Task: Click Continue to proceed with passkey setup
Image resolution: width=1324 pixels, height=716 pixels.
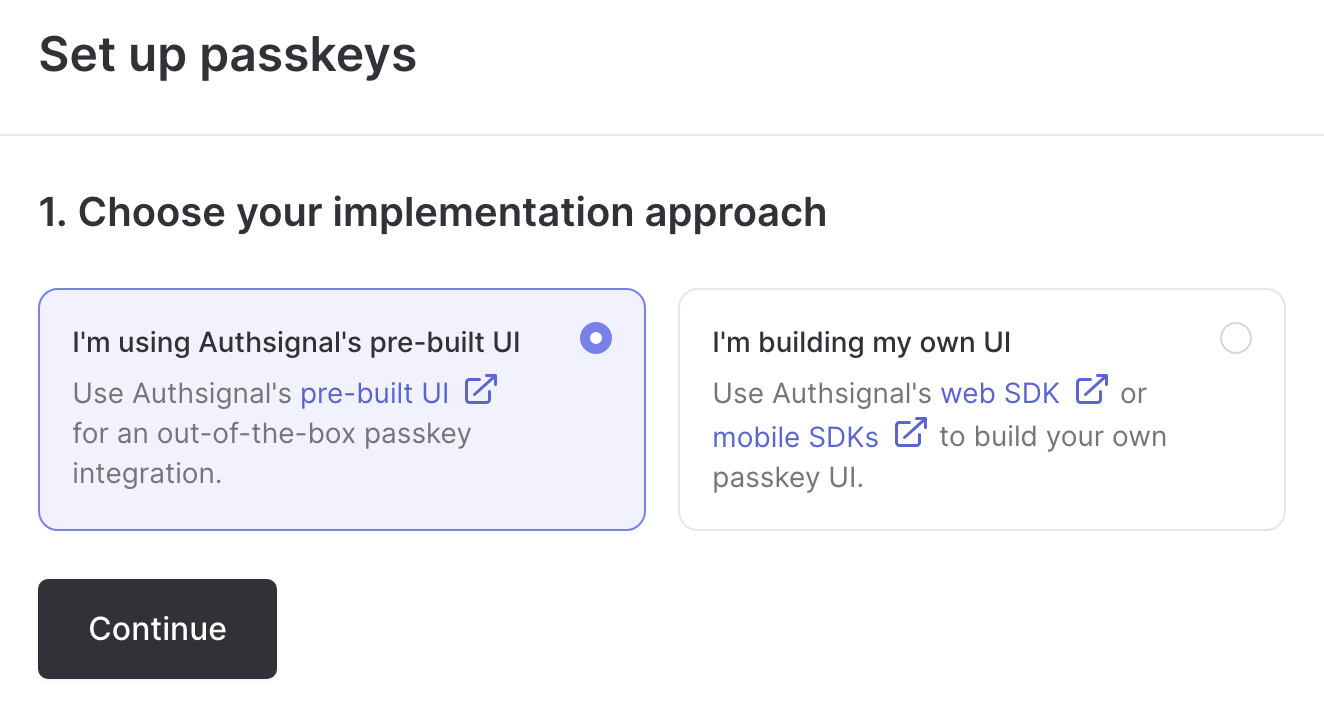Action: coord(157,628)
